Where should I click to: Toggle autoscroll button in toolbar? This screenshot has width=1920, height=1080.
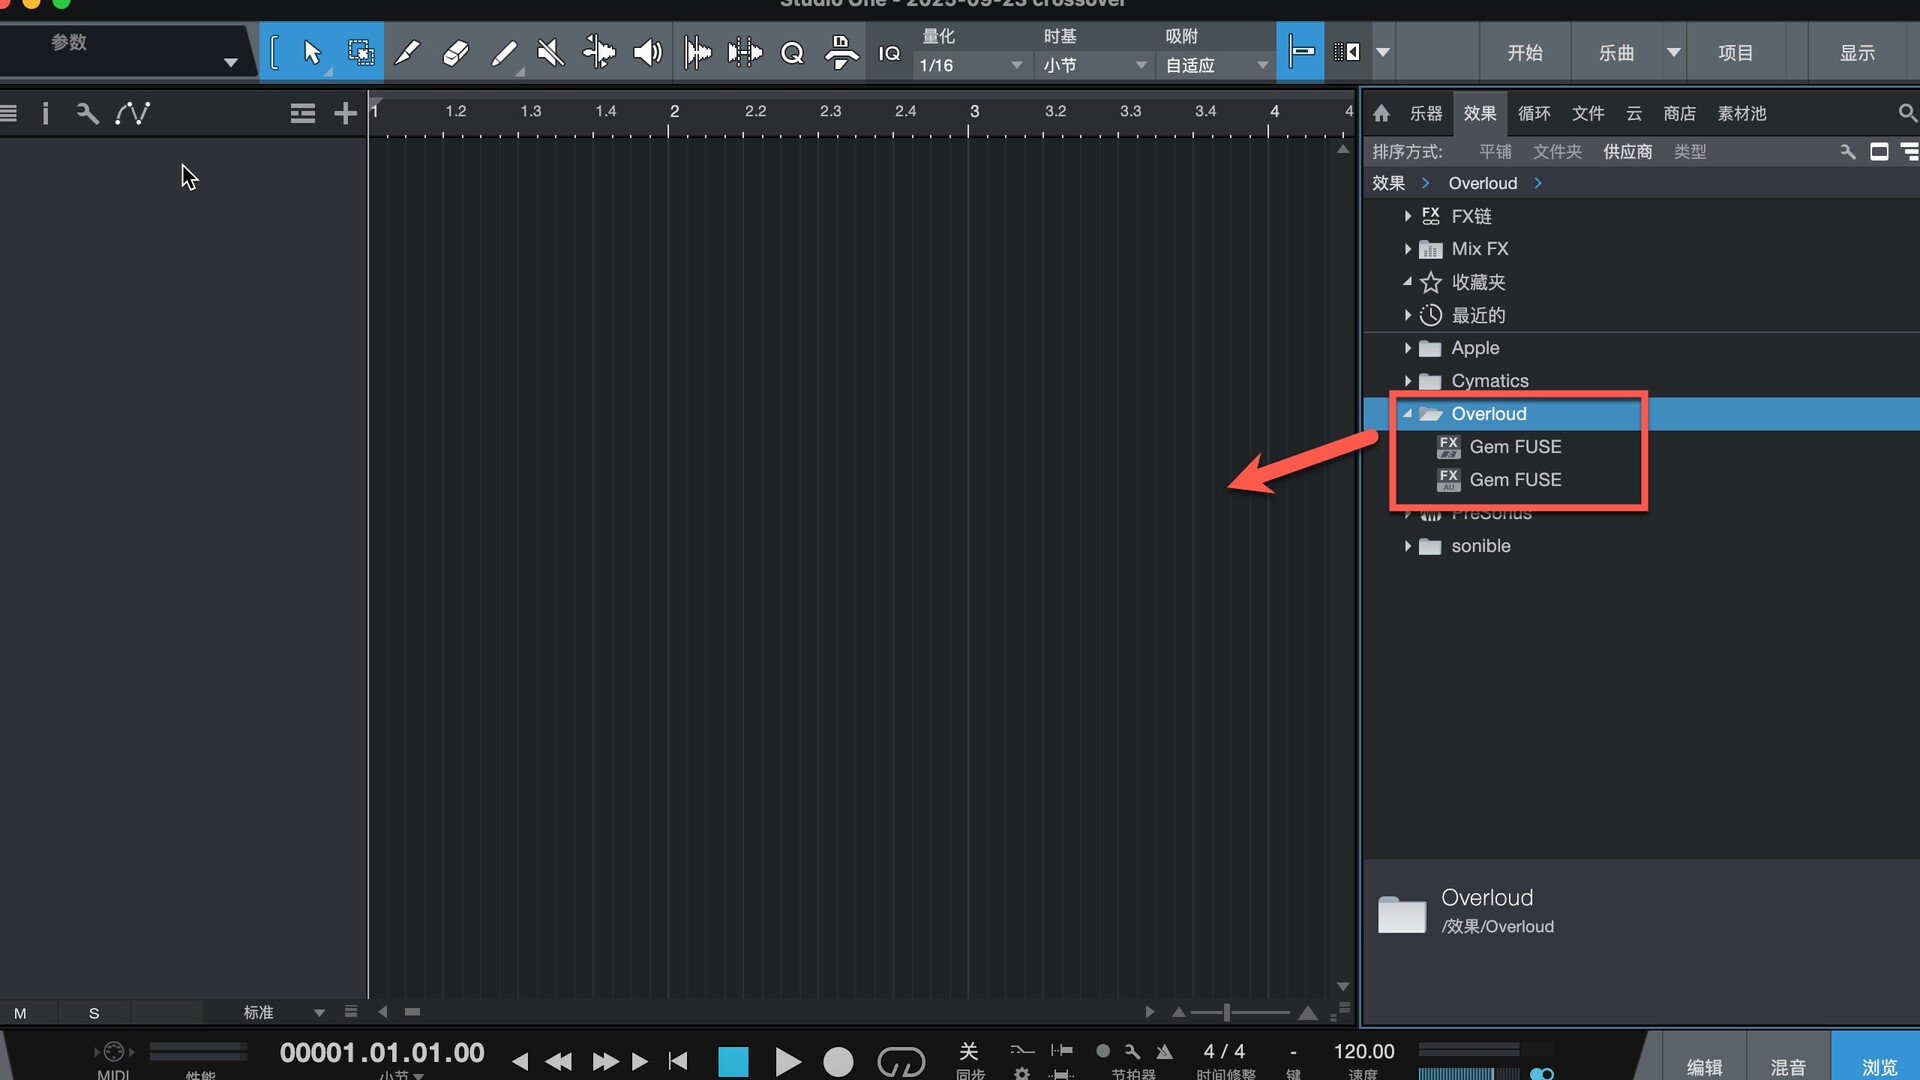pos(1347,52)
